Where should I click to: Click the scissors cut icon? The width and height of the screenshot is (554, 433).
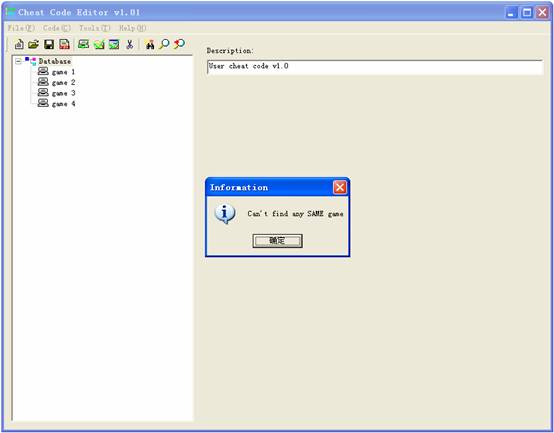(130, 45)
